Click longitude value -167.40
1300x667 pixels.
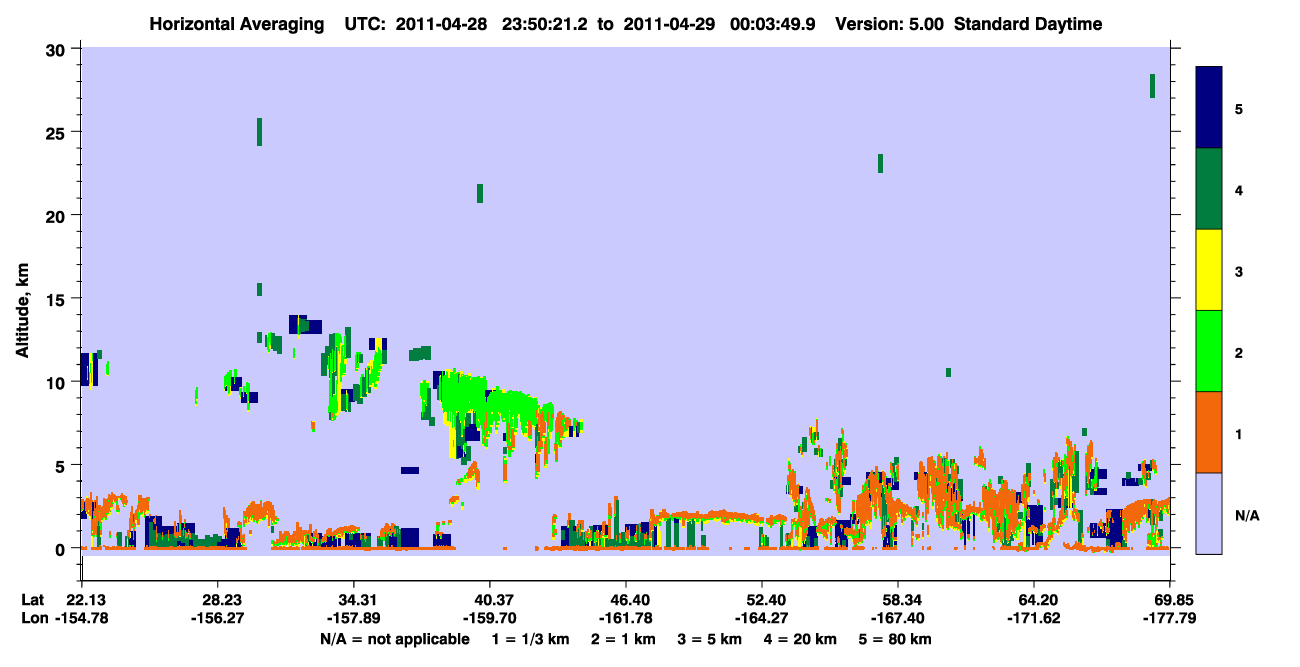coord(898,618)
